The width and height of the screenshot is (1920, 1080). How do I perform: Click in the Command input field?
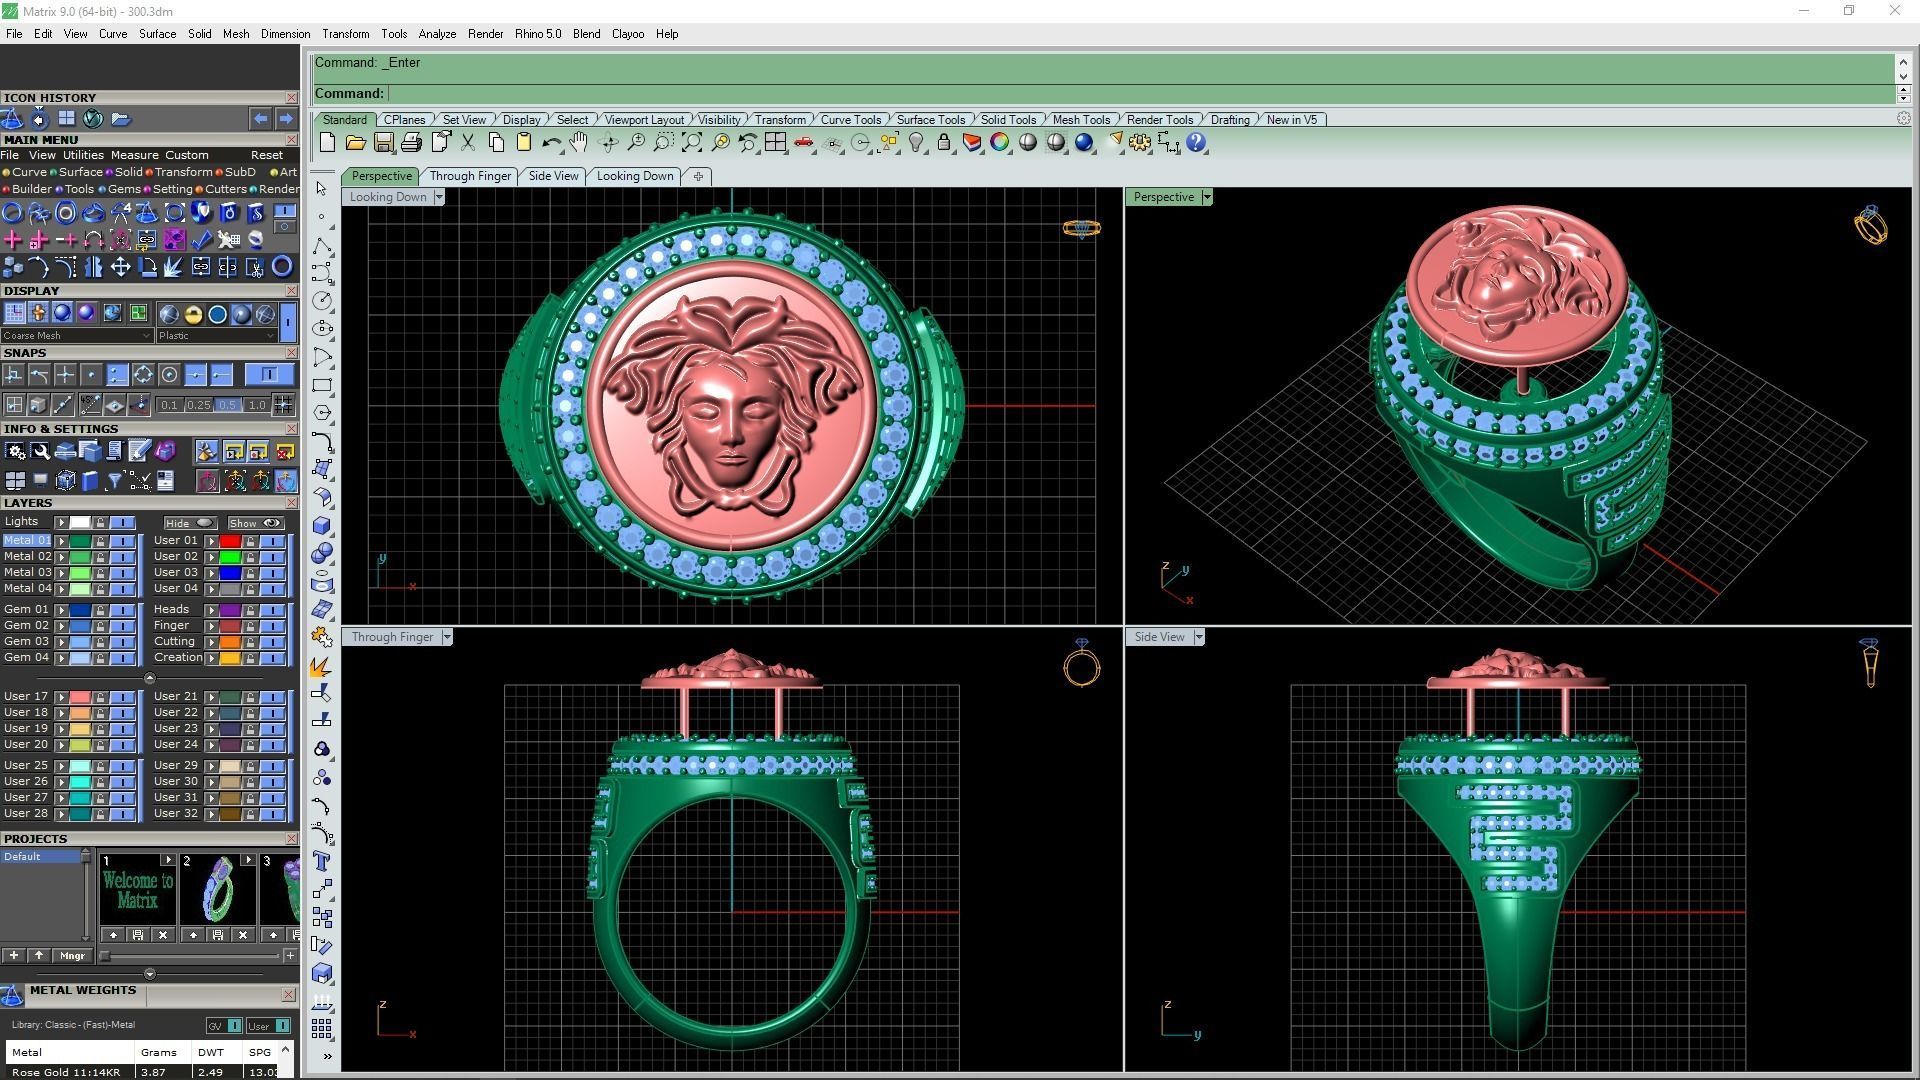click(1140, 93)
